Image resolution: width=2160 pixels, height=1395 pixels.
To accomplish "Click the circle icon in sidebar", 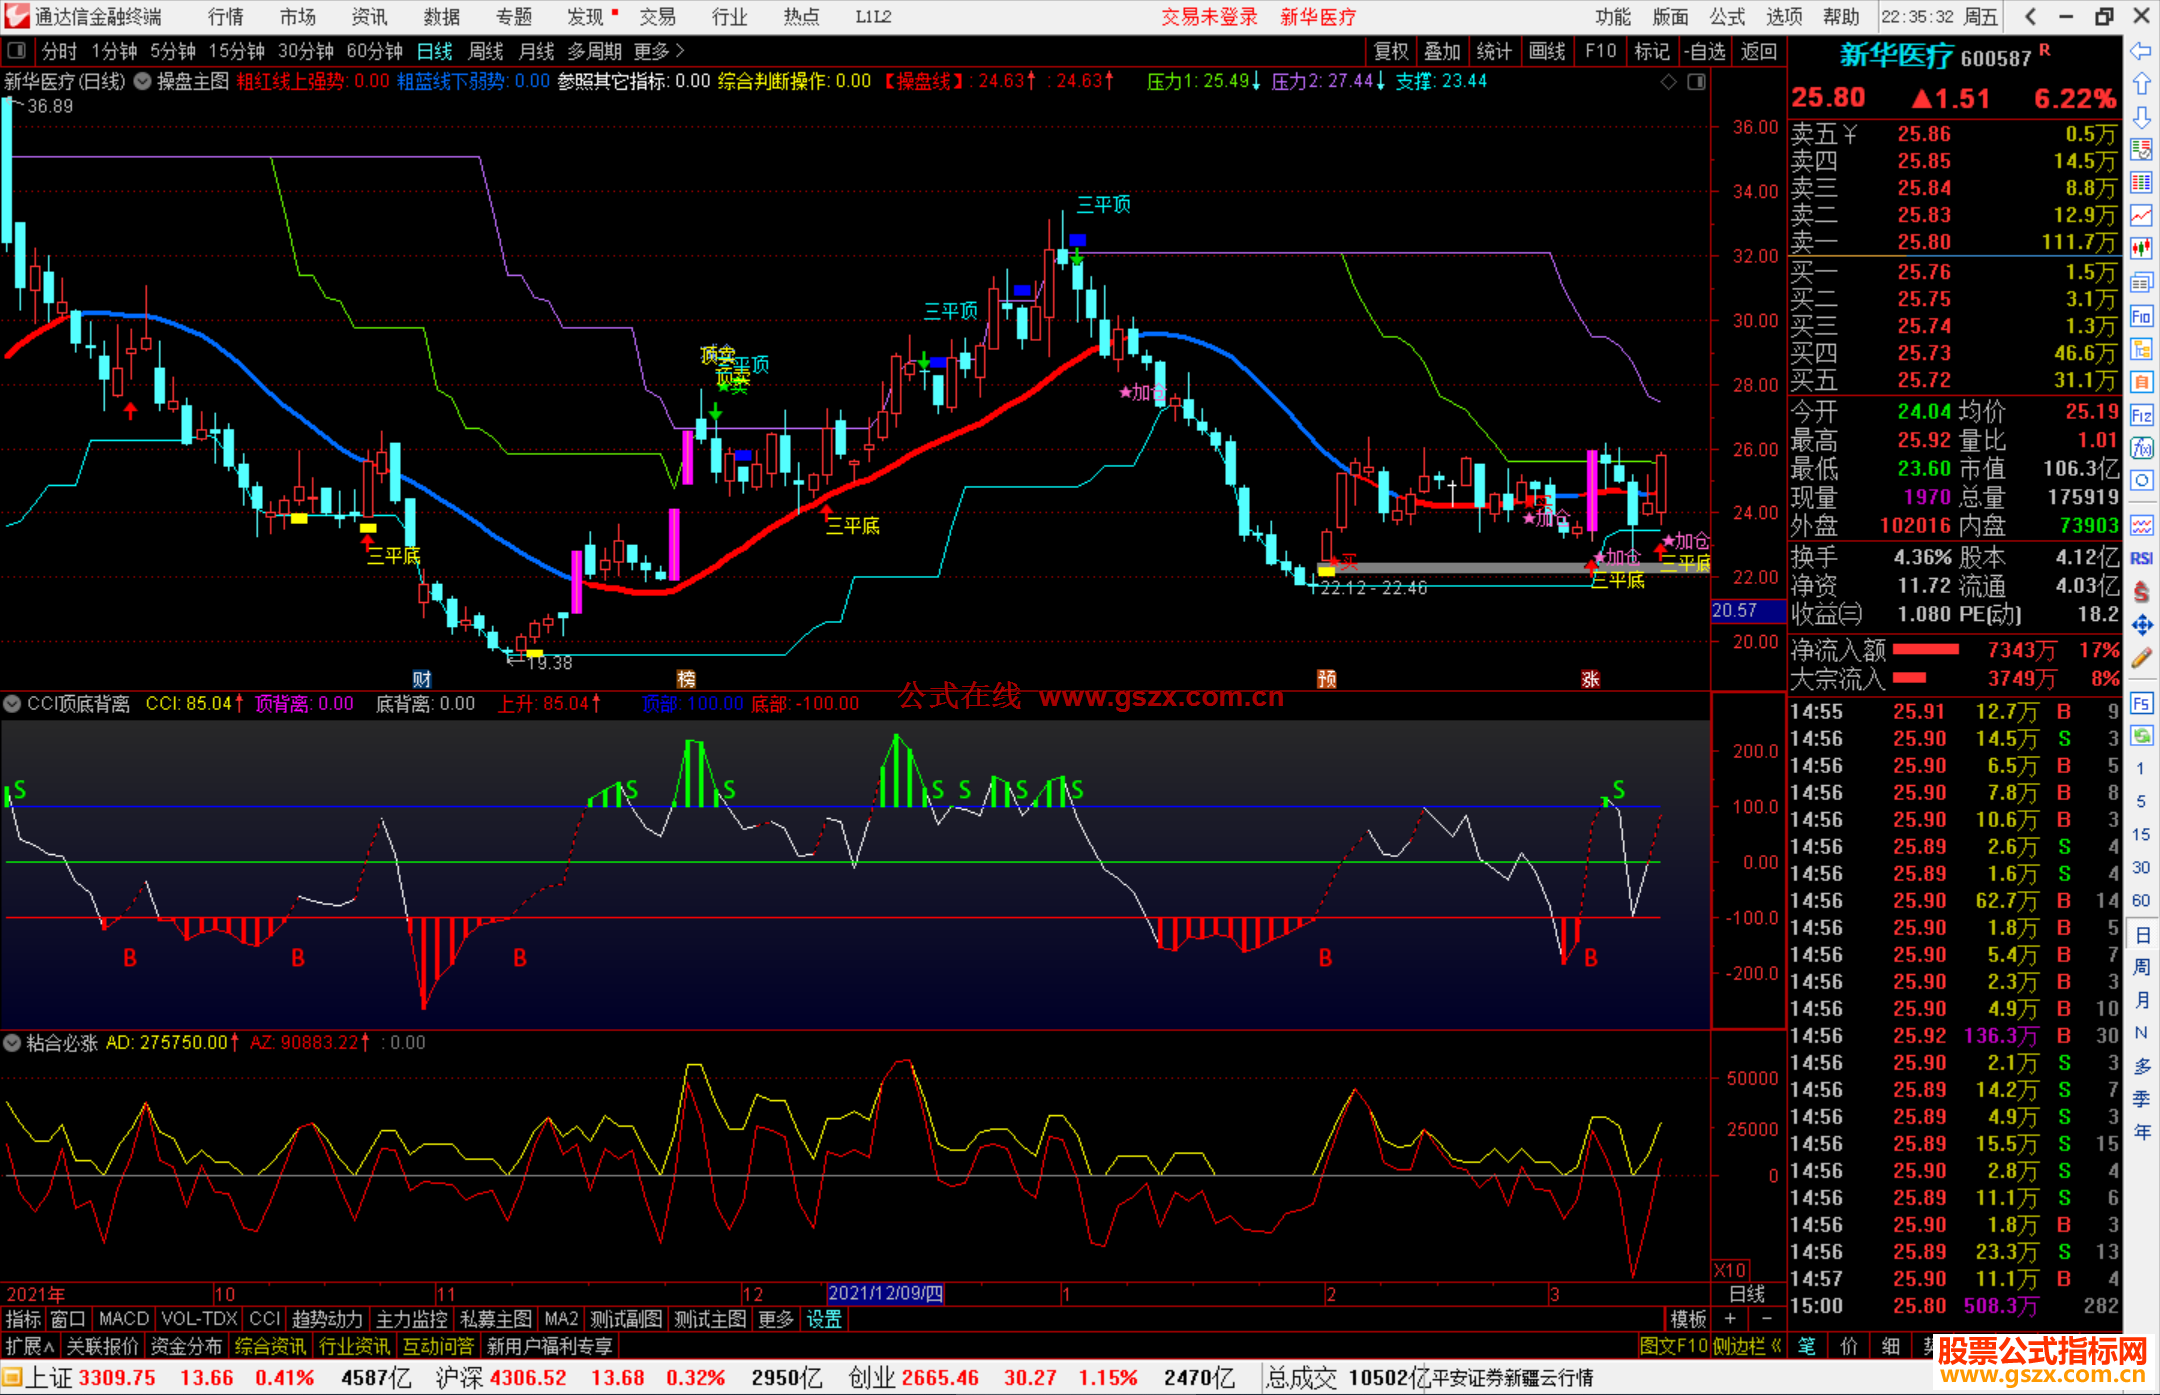I will point(2141,481).
